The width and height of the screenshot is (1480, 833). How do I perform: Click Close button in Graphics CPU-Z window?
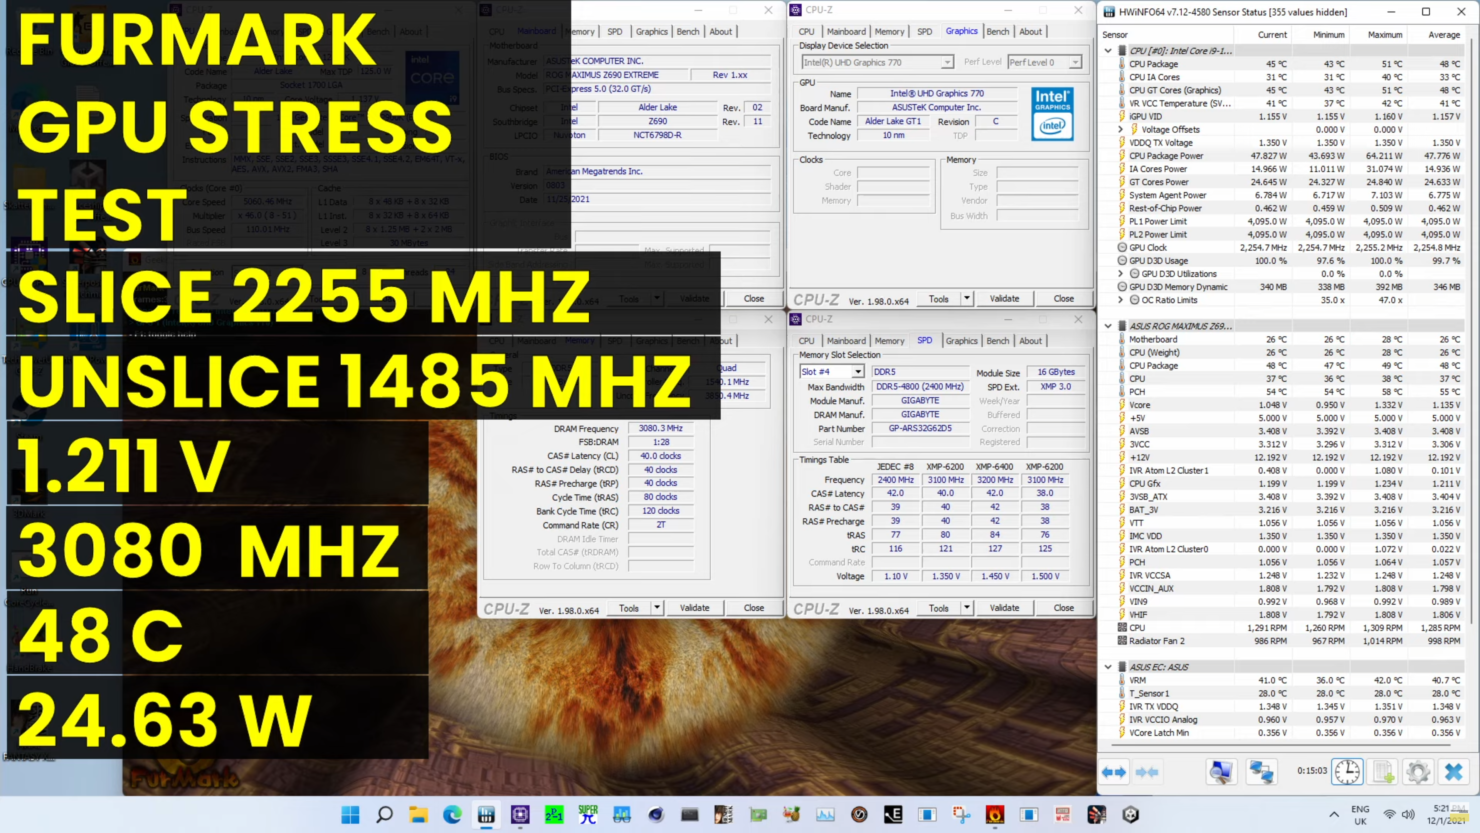click(1064, 298)
